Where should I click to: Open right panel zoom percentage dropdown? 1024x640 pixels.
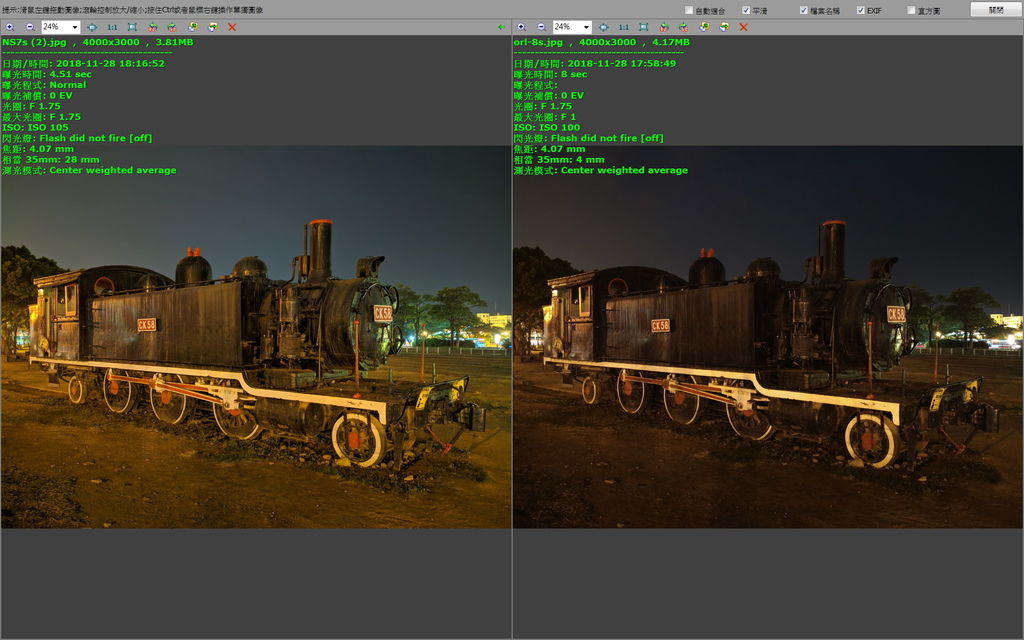[x=586, y=27]
